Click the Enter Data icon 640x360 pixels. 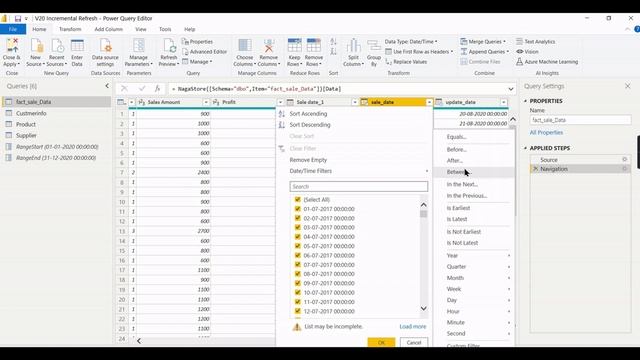(77, 52)
